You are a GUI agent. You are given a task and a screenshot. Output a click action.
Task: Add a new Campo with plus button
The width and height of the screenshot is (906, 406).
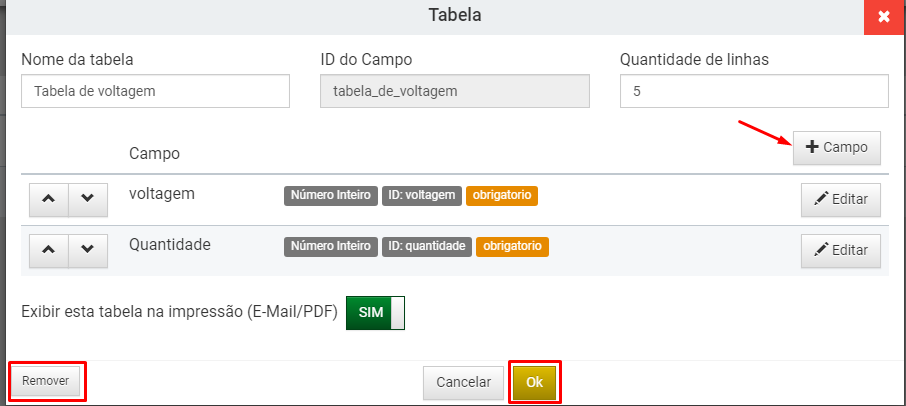(x=837, y=148)
